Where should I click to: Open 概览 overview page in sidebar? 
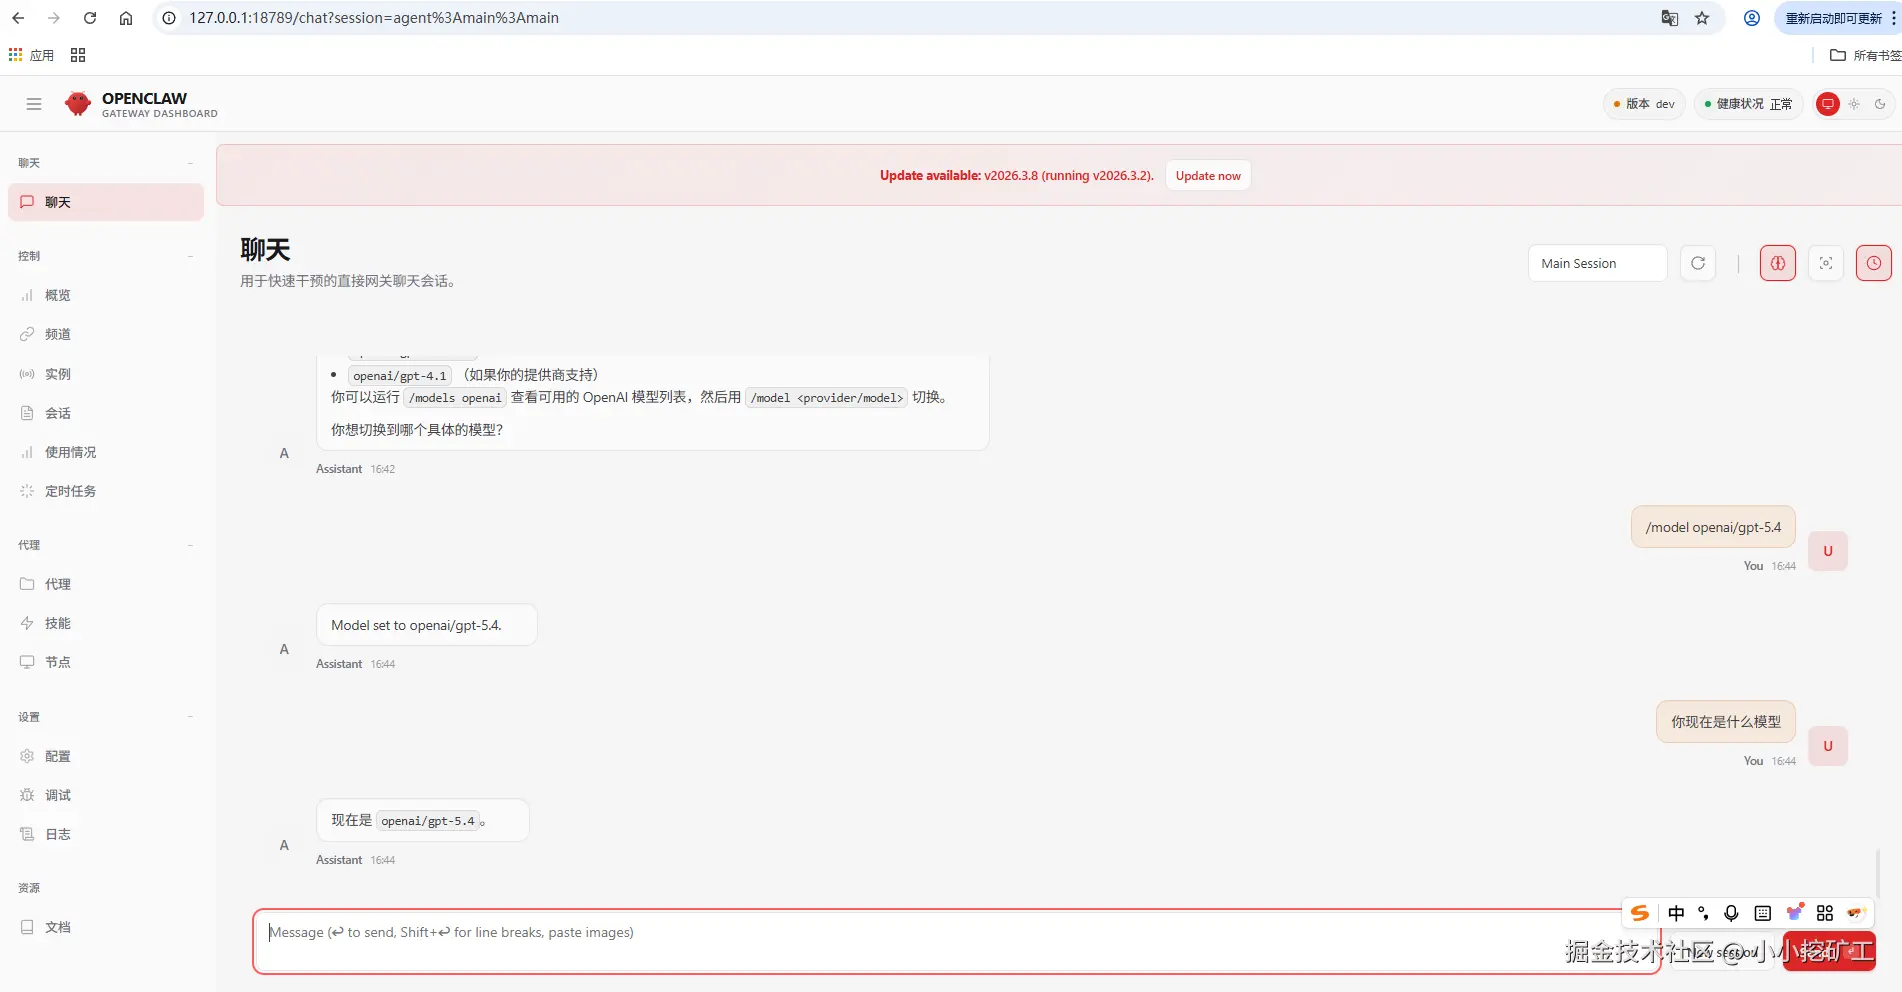pyautogui.click(x=106, y=295)
